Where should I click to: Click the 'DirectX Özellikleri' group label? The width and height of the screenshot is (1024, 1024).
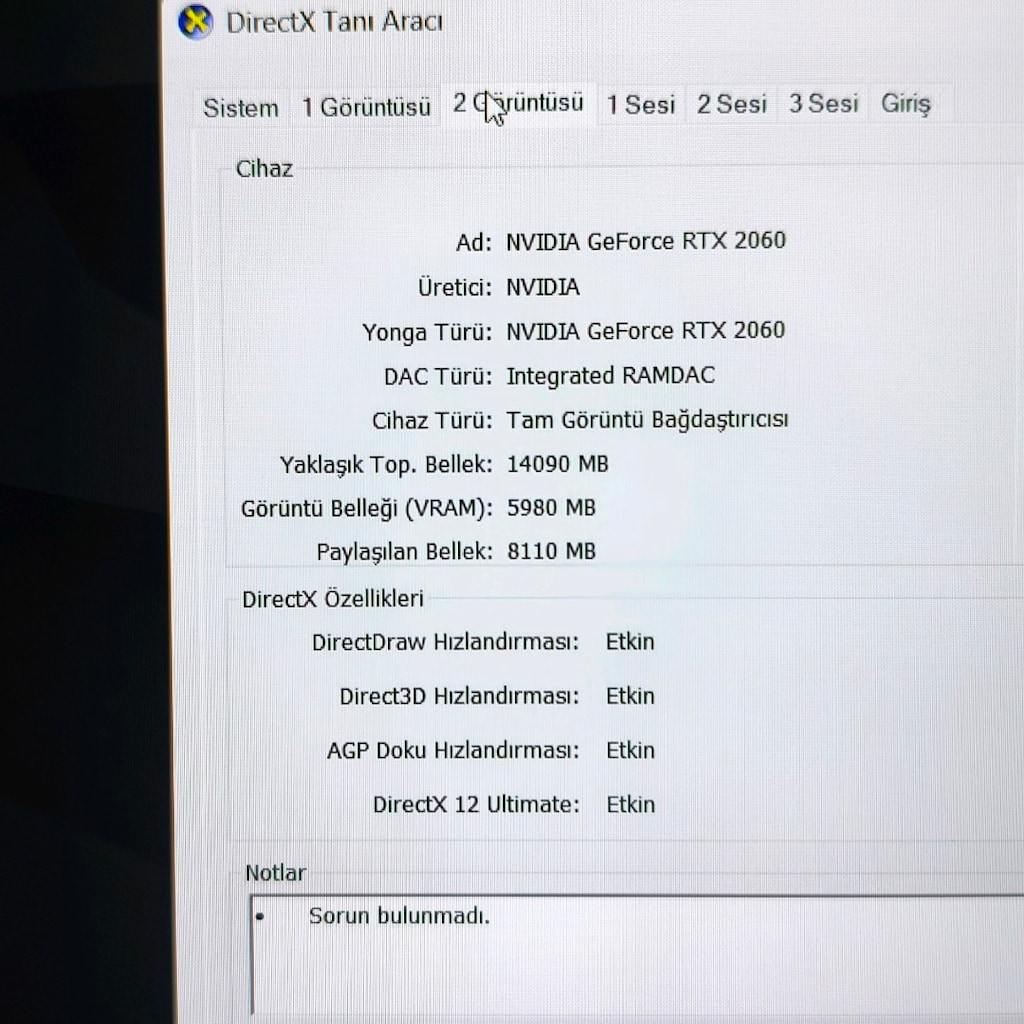(x=333, y=599)
